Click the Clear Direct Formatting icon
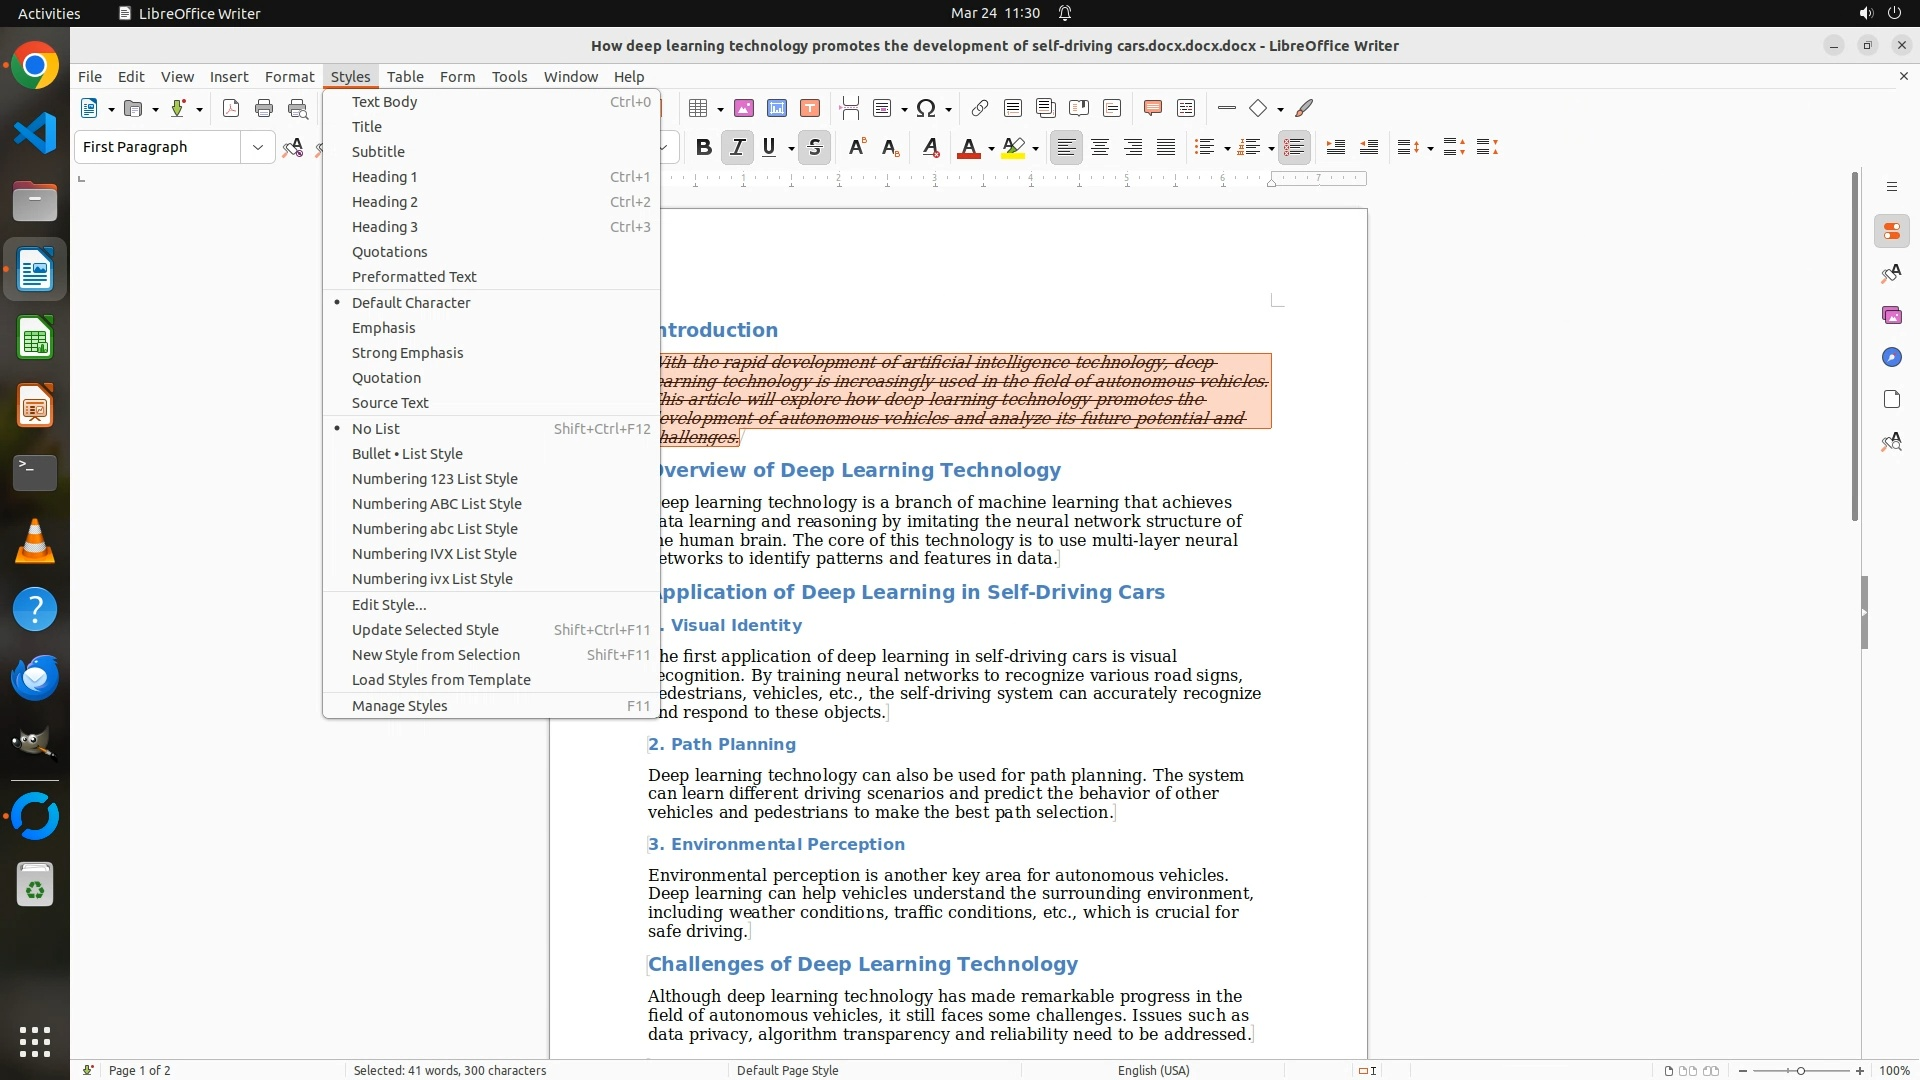This screenshot has height=1080, width=1920. (x=930, y=148)
